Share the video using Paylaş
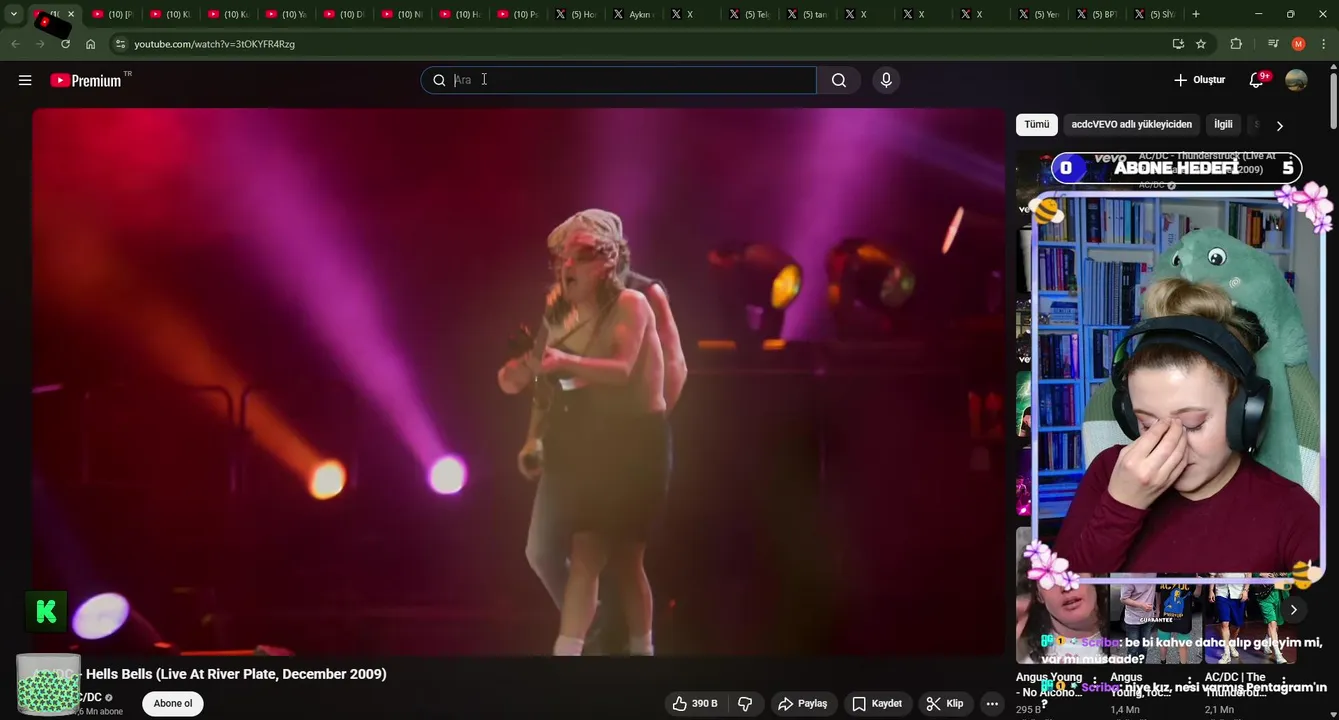Screen dimensions: 1339x720 point(803,704)
